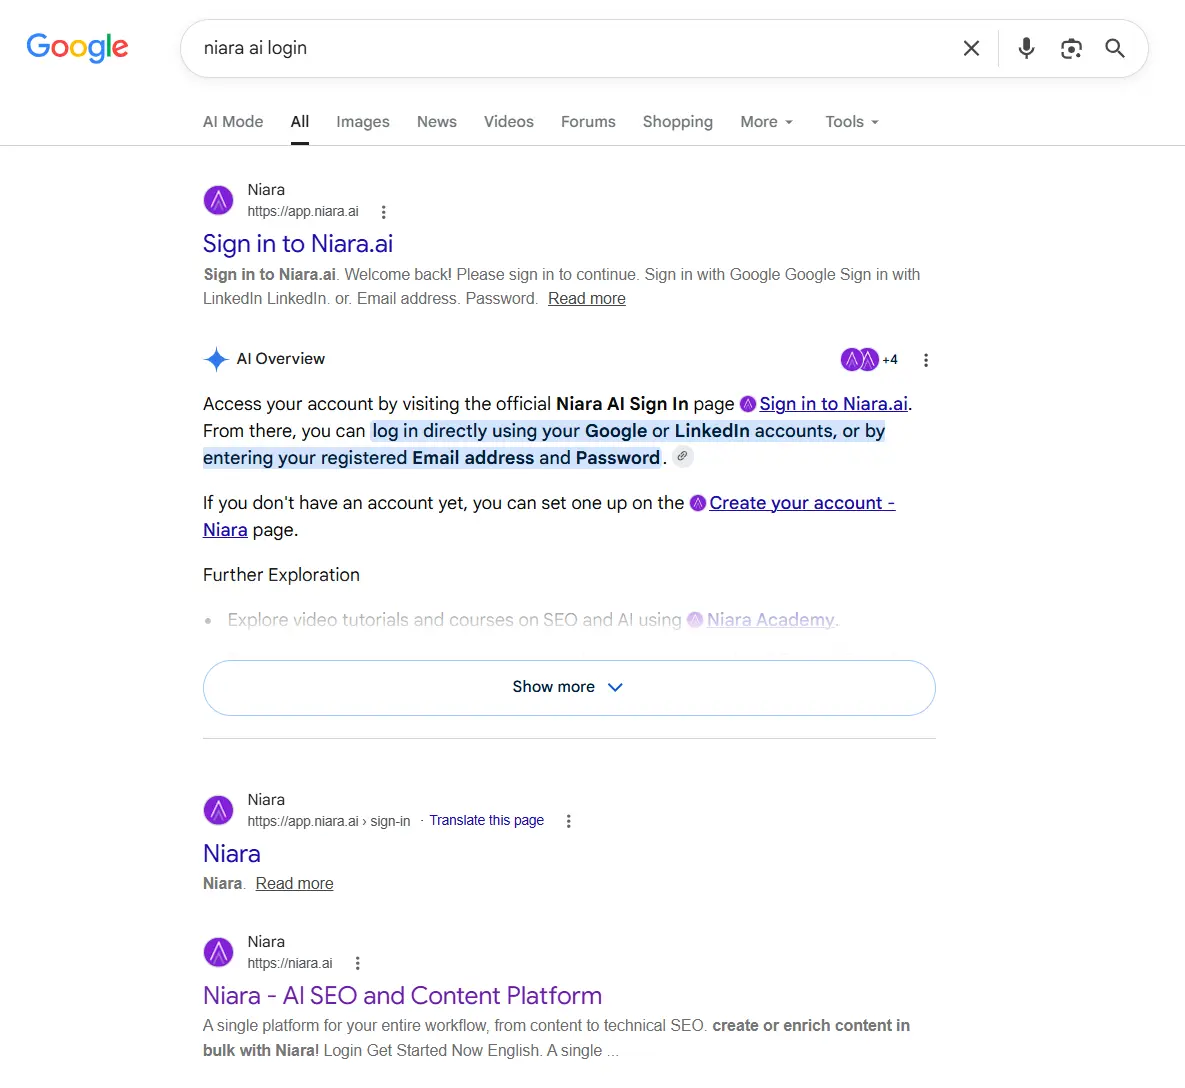Click Niara favicon of the app.niara.ai result
This screenshot has width=1185, height=1088.
pos(218,200)
